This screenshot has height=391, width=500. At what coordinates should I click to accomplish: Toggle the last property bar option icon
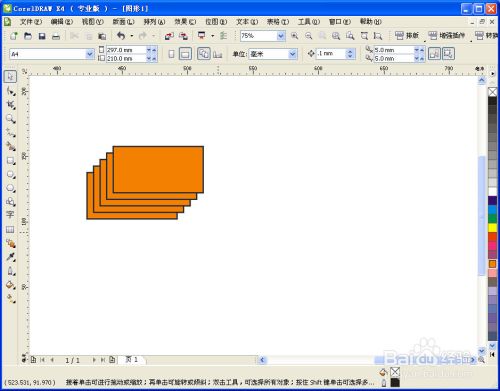(x=448, y=54)
